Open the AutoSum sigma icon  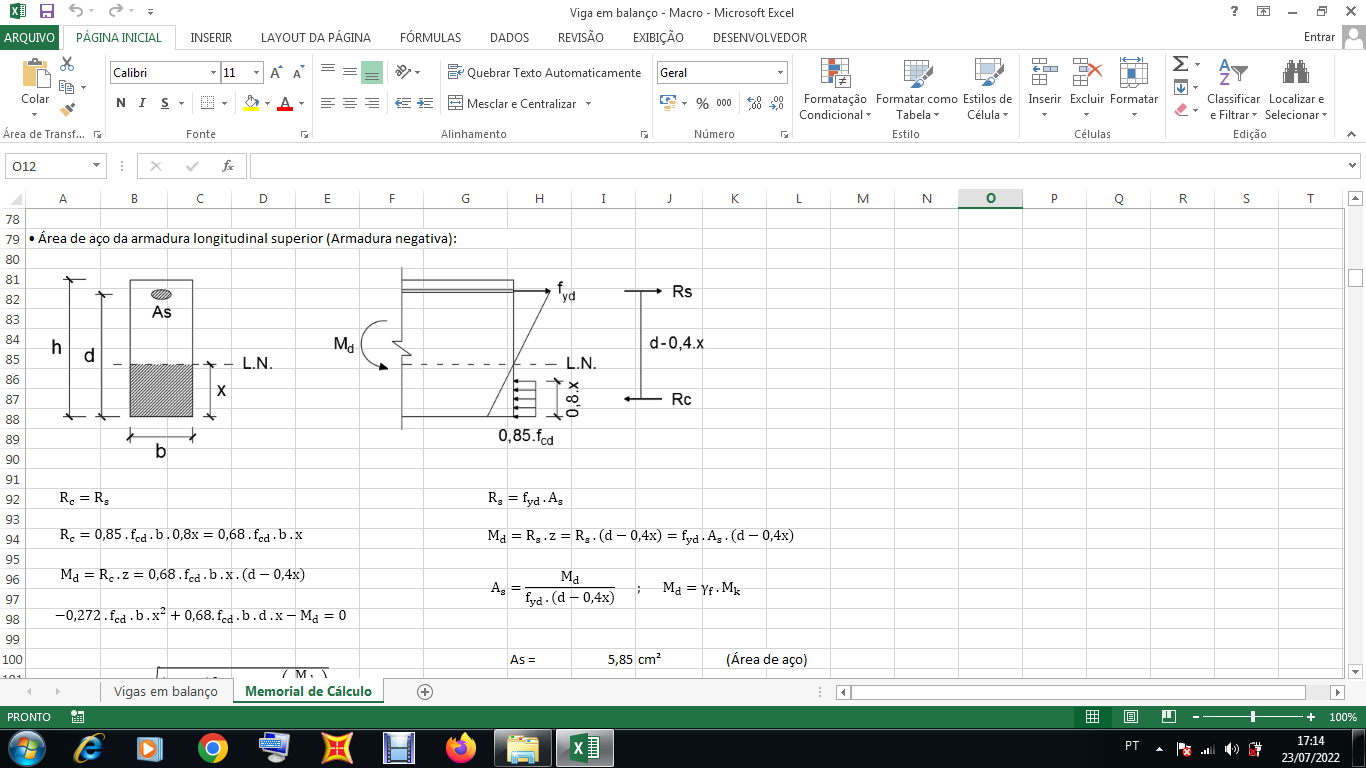1181,64
